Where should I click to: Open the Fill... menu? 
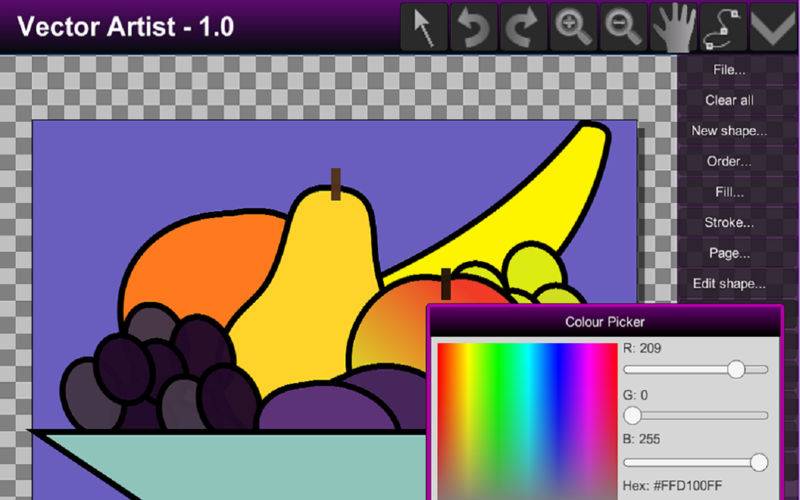pyautogui.click(x=730, y=192)
